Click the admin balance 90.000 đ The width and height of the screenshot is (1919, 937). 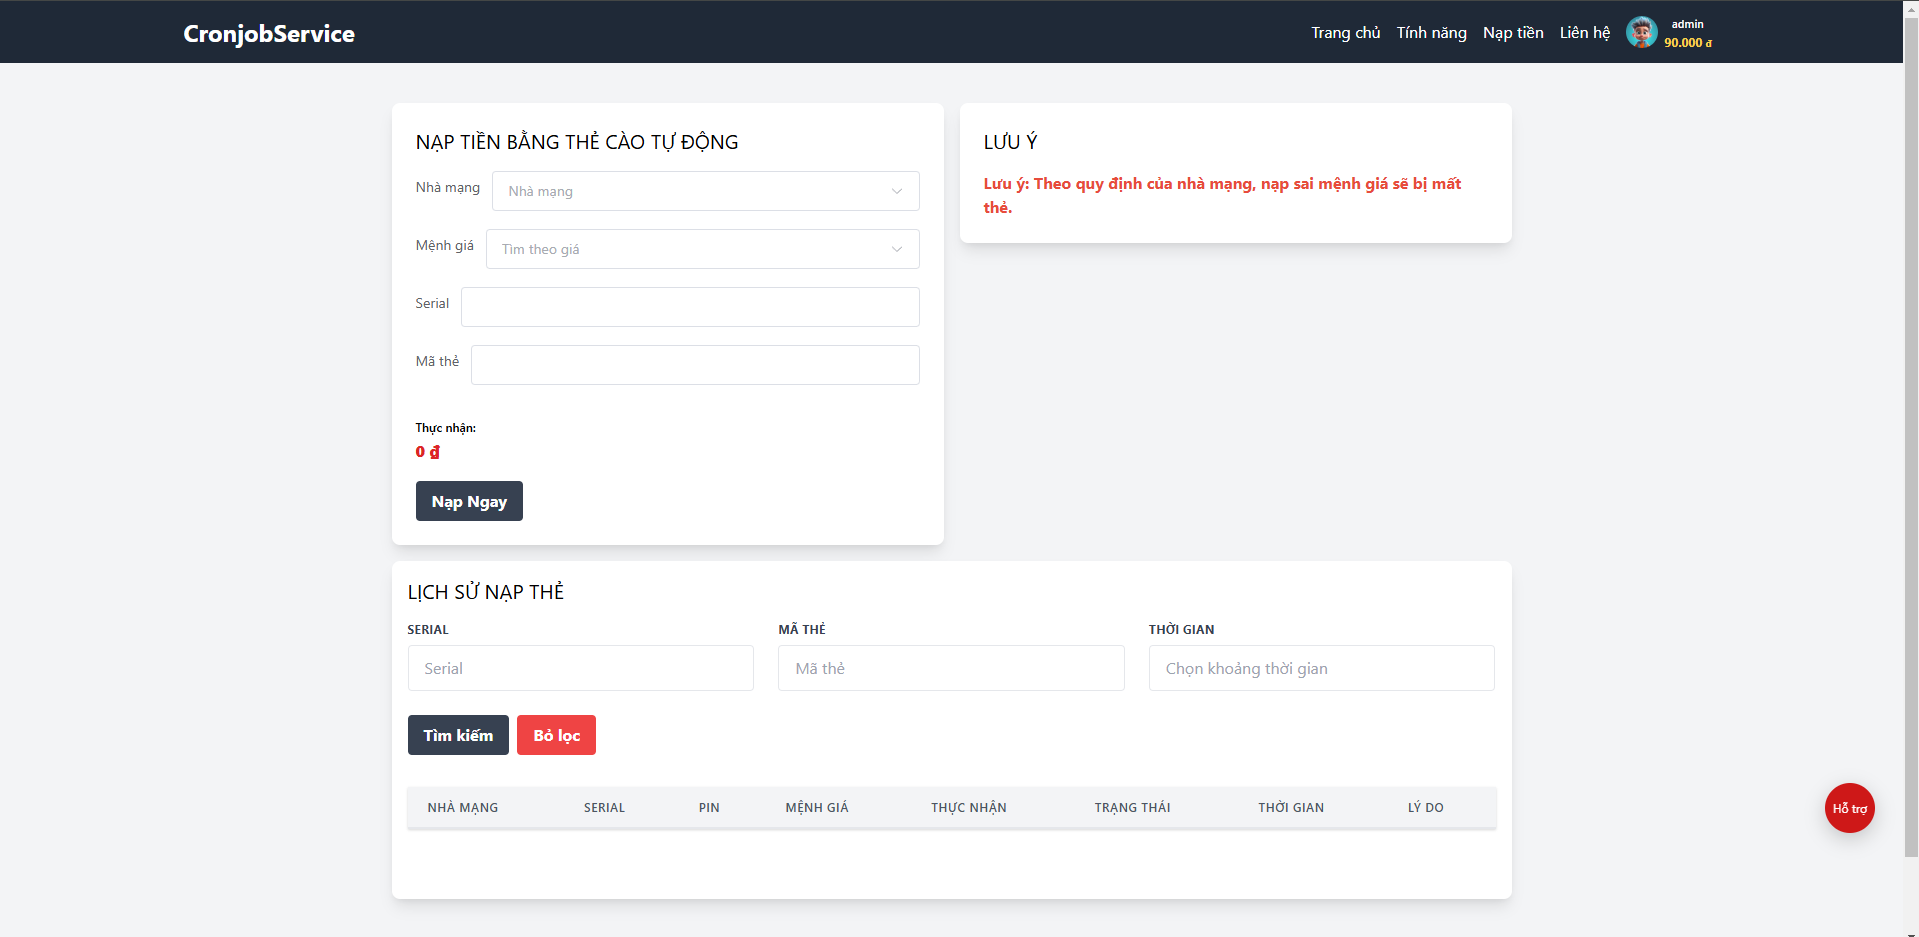tap(1687, 43)
